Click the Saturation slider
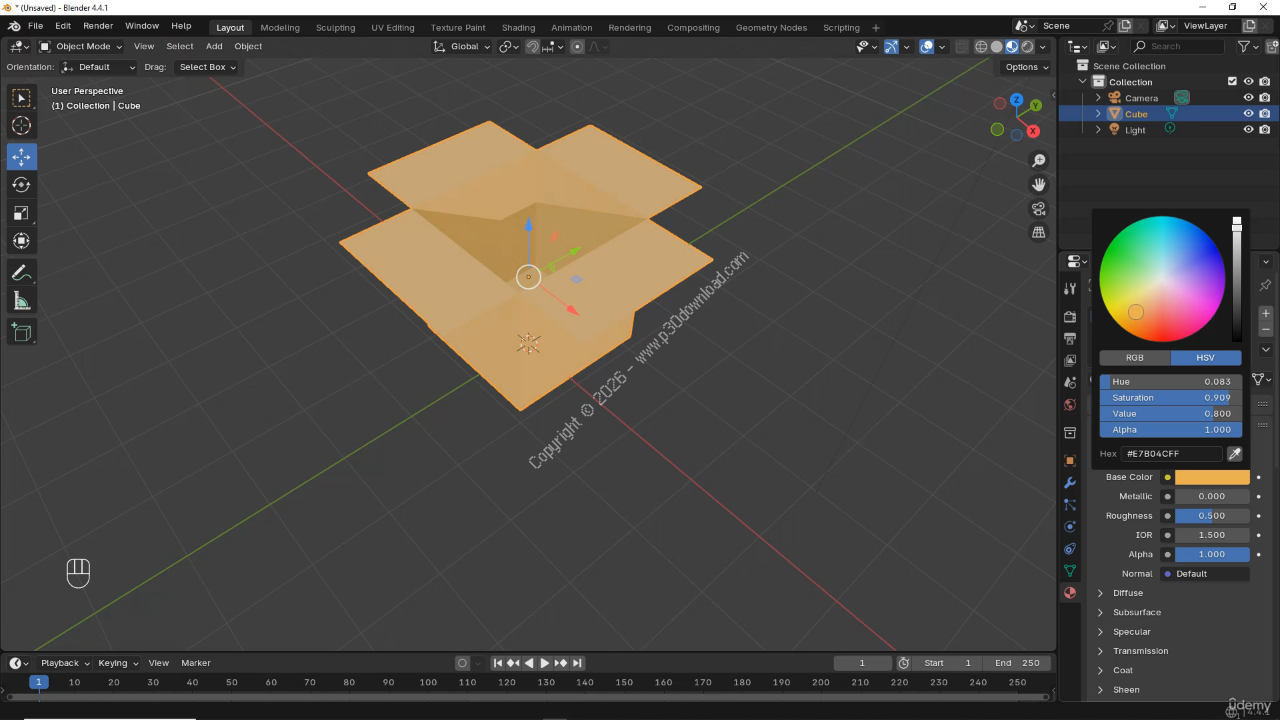This screenshot has height=720, width=1280. click(1170, 398)
